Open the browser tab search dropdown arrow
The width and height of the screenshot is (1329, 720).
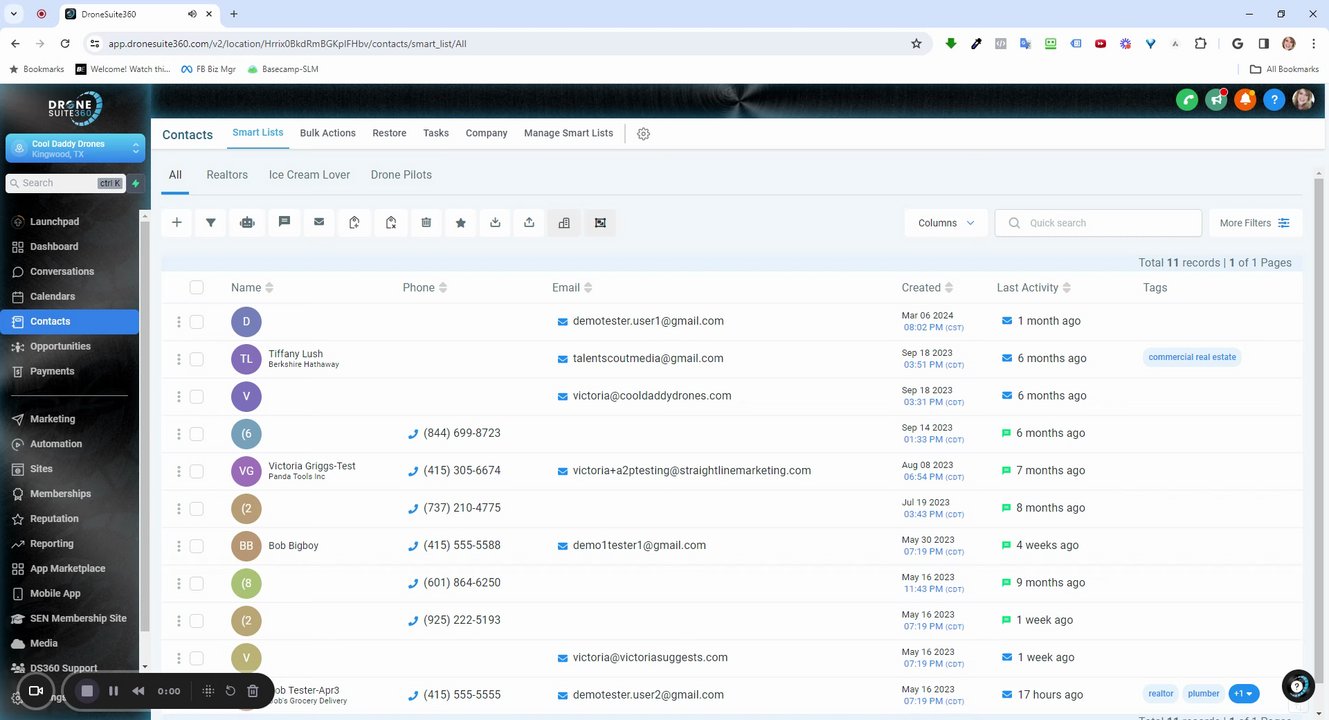click(x=14, y=14)
